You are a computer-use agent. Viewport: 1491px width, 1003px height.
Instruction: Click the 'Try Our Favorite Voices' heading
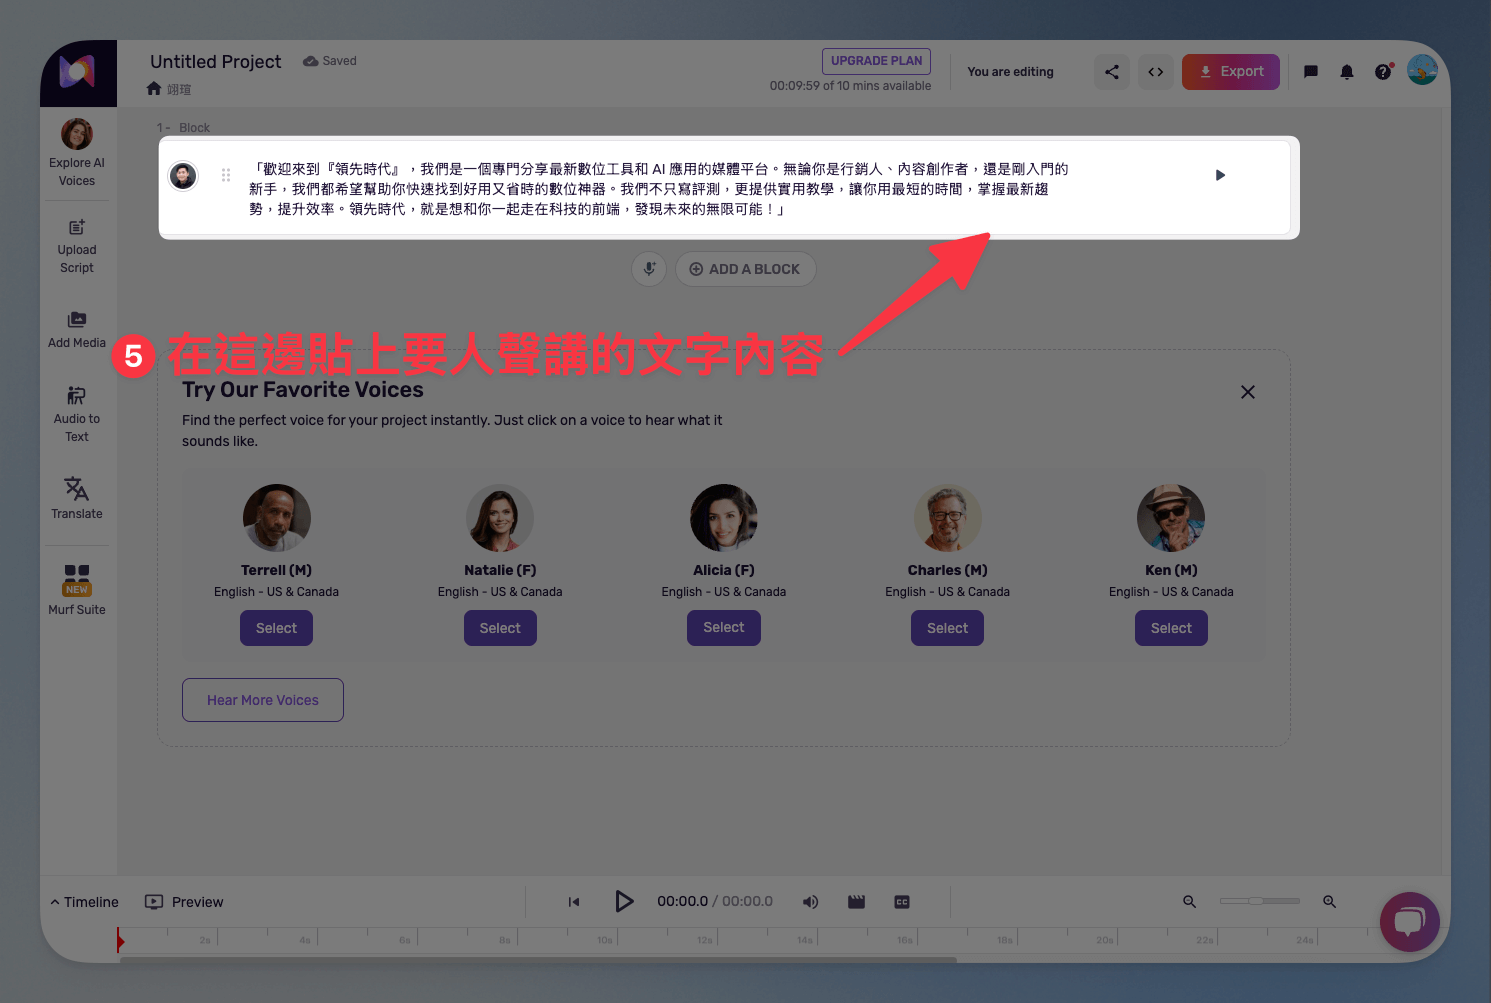click(303, 390)
